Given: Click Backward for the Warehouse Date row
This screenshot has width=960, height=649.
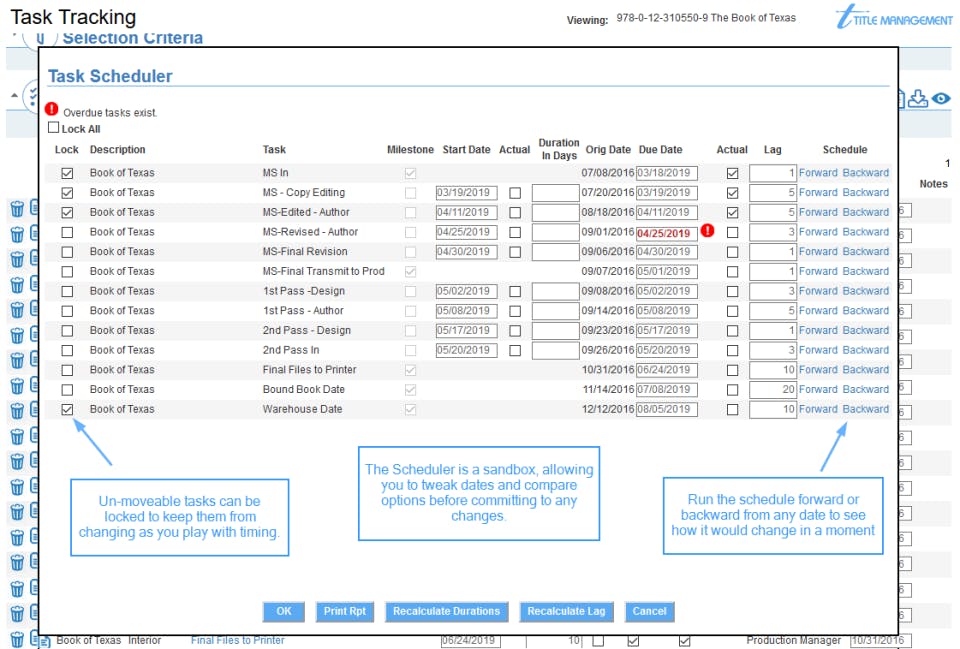Looking at the screenshot, I should [866, 409].
